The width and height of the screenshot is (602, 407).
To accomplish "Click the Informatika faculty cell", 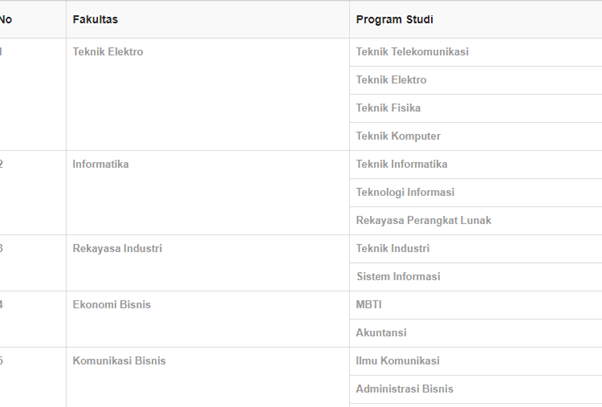I will [x=208, y=192].
